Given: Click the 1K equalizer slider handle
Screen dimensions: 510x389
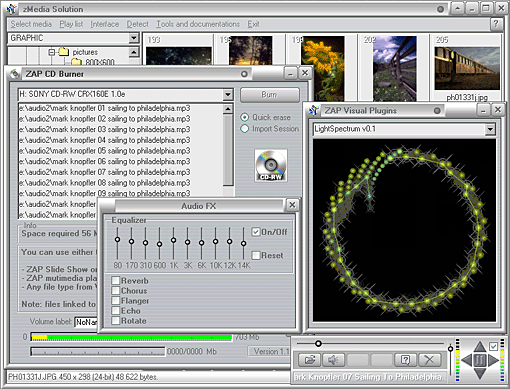Looking at the screenshot, I should 173,240.
